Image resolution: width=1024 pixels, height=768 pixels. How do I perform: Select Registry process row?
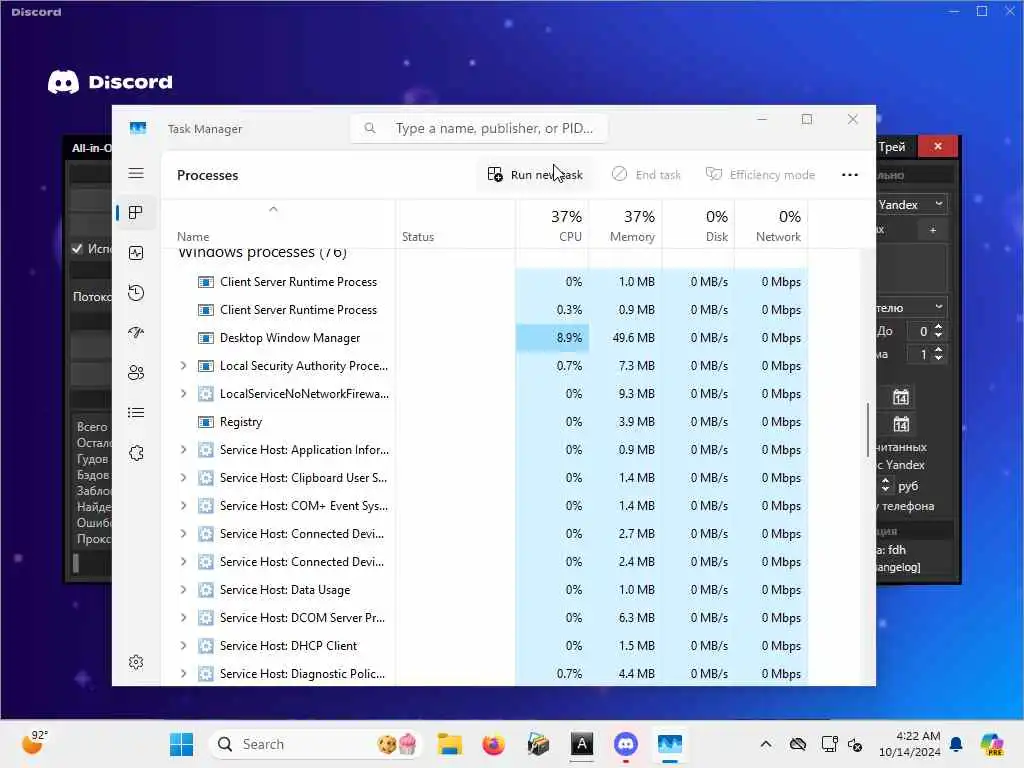(x=485, y=422)
